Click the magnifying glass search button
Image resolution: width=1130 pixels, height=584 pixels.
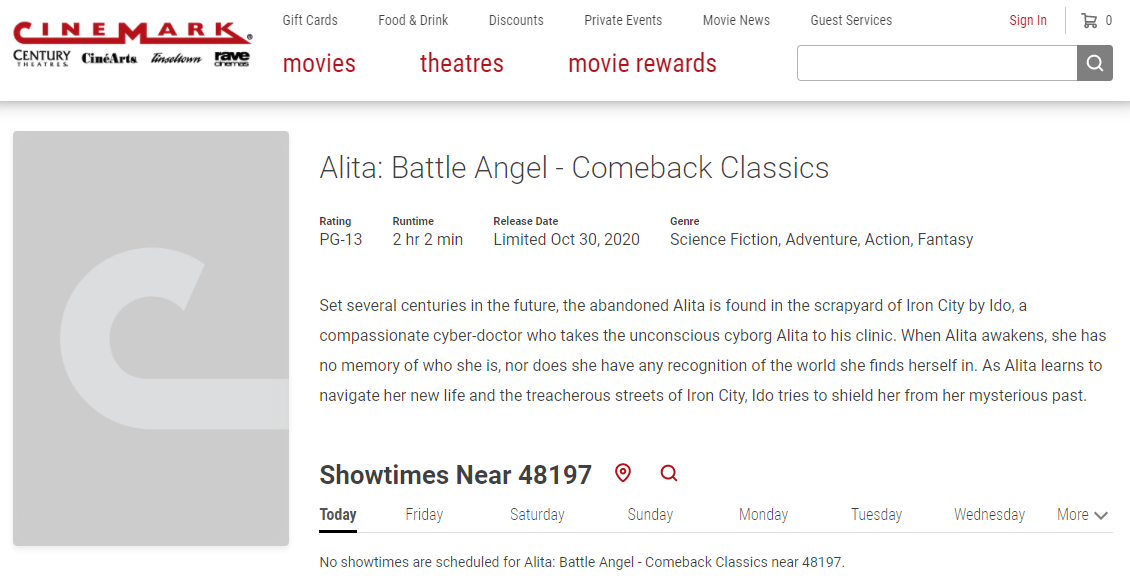coord(1095,63)
